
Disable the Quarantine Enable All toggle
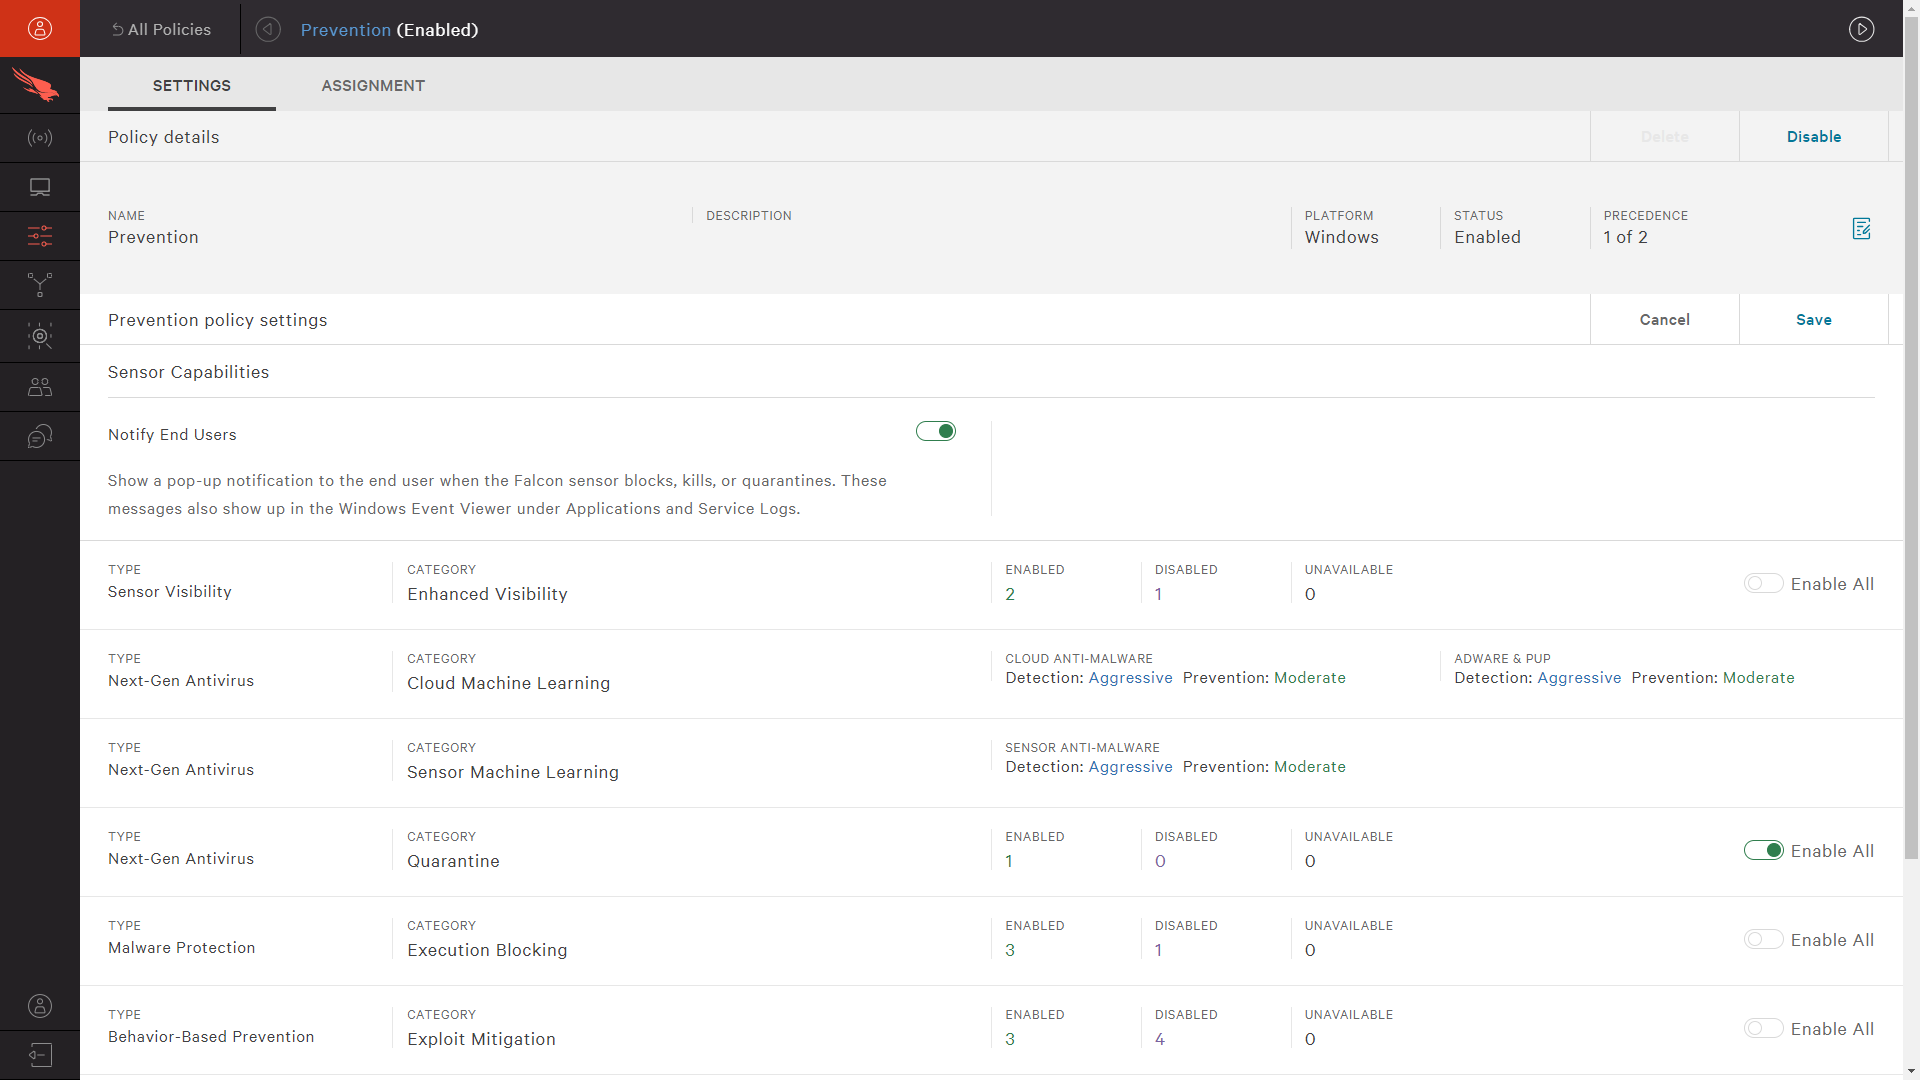pos(1762,850)
